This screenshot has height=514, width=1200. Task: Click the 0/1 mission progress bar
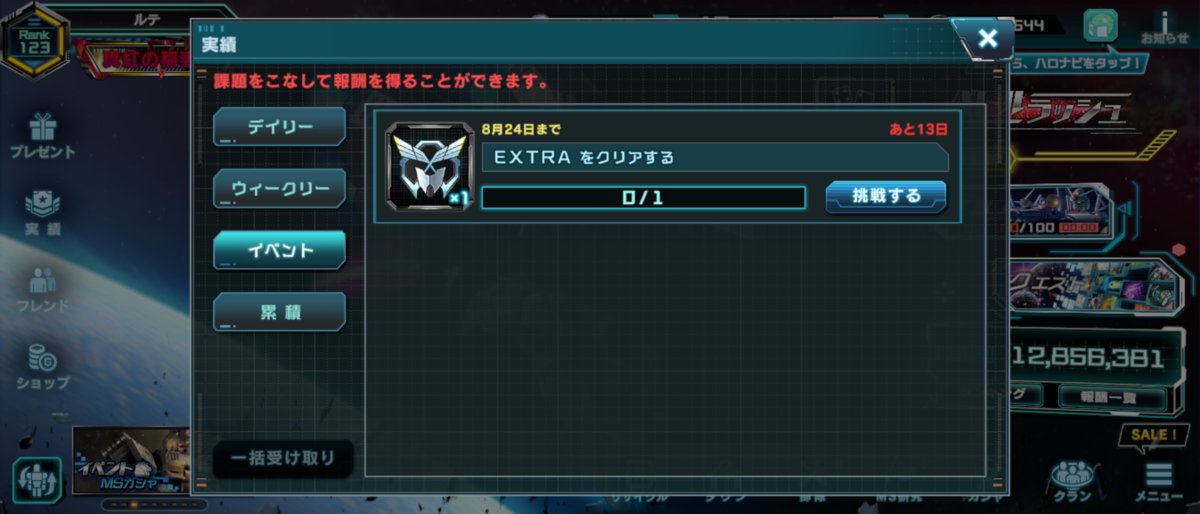pyautogui.click(x=643, y=198)
